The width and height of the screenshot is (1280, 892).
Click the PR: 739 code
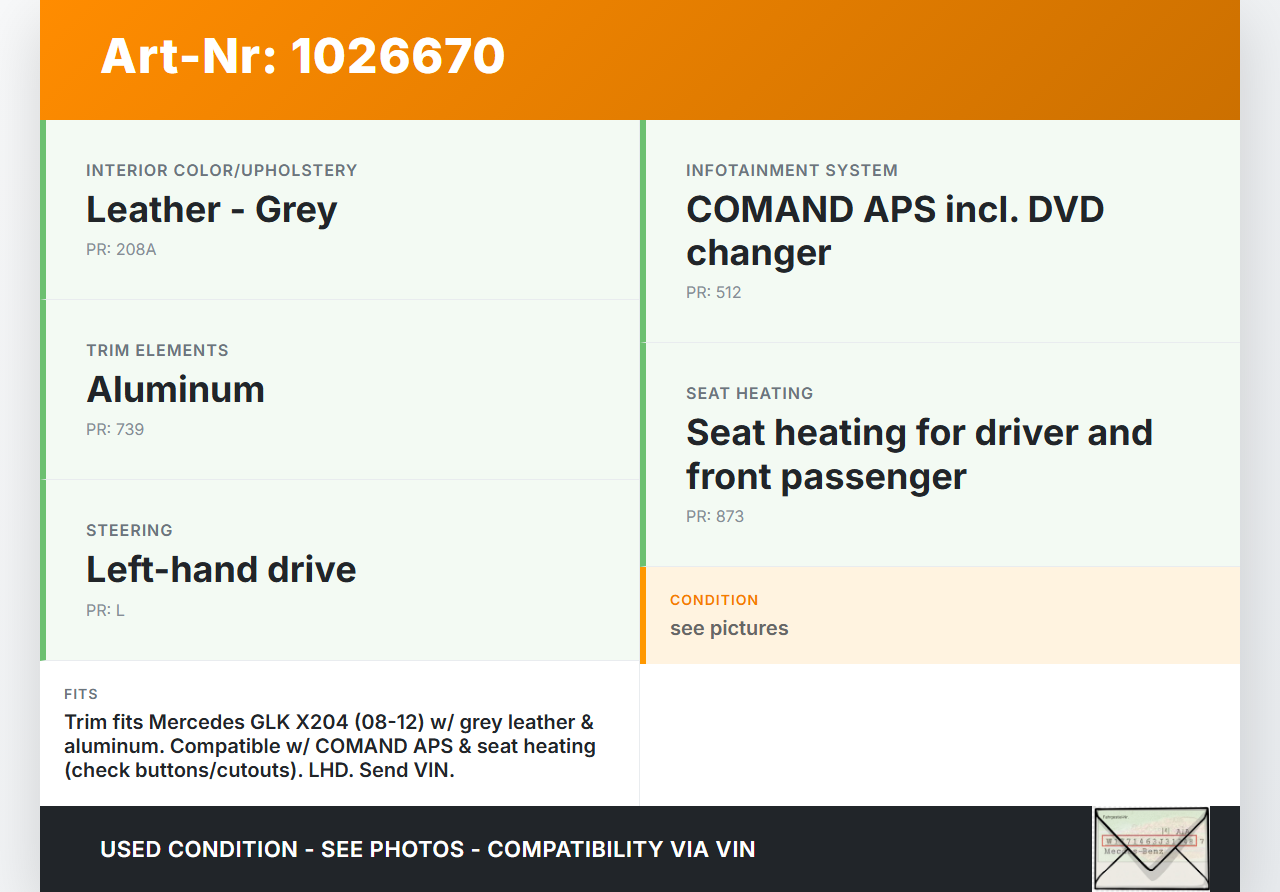(115, 429)
